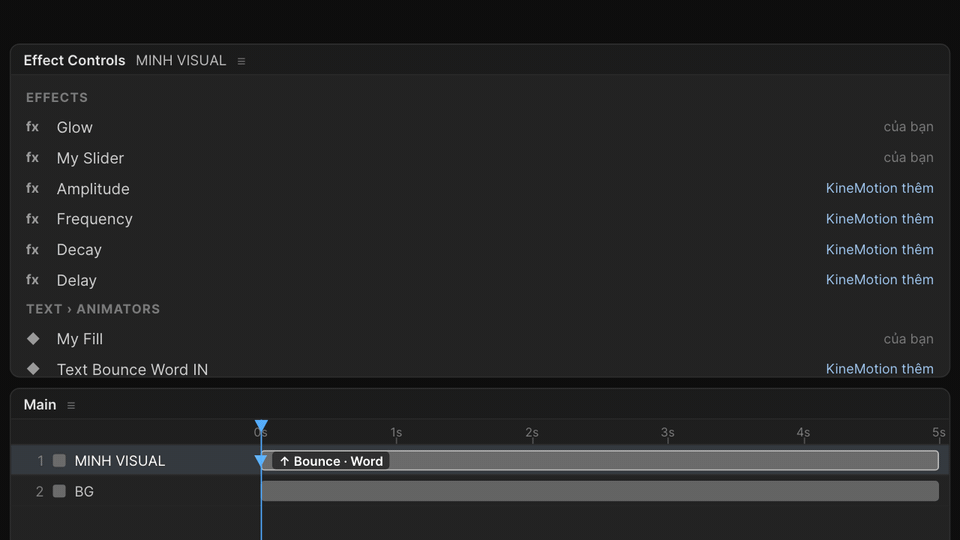960x540 pixels.
Task: Click the của bạn label on My Fill row
Action: pos(909,339)
